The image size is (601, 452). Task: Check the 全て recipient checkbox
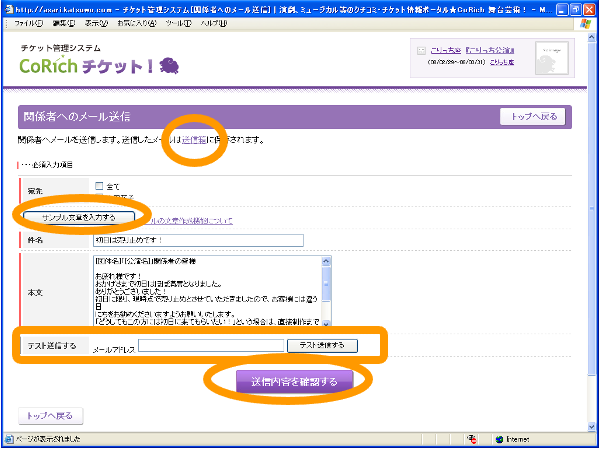tap(98, 186)
